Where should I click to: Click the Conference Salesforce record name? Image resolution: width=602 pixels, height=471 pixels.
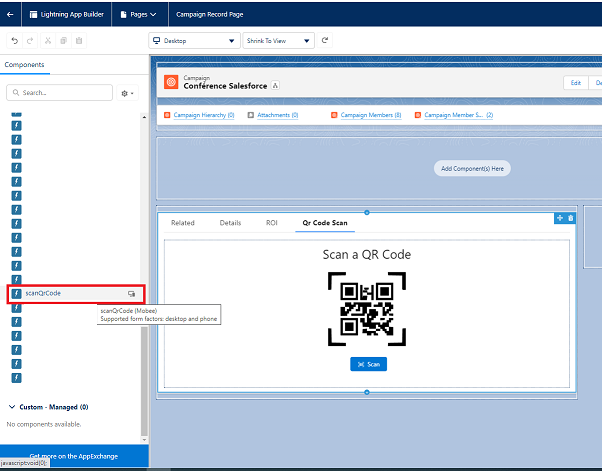(x=225, y=86)
